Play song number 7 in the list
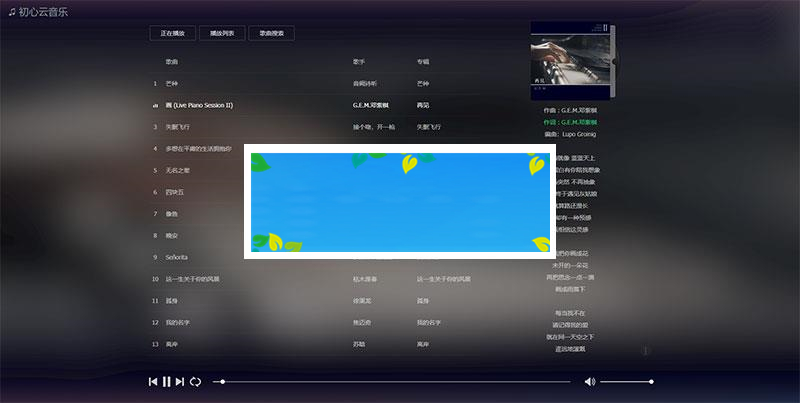 (171, 214)
